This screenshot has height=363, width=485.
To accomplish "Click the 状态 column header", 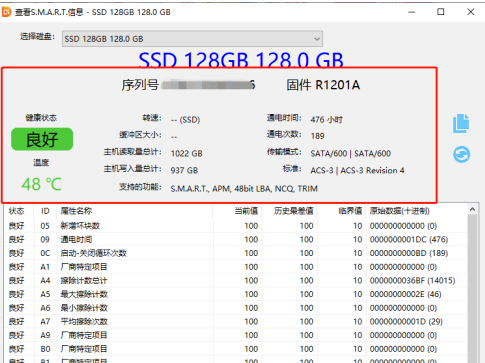I will (x=17, y=211).
